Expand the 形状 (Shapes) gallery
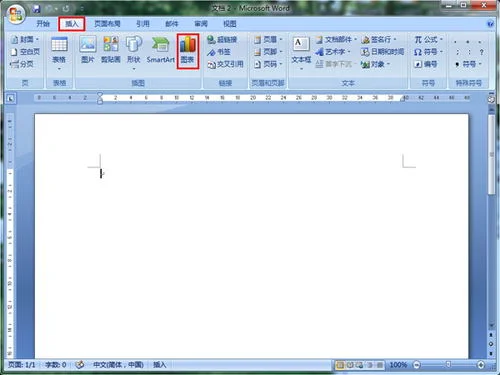The width and height of the screenshot is (500, 375). 133,53
